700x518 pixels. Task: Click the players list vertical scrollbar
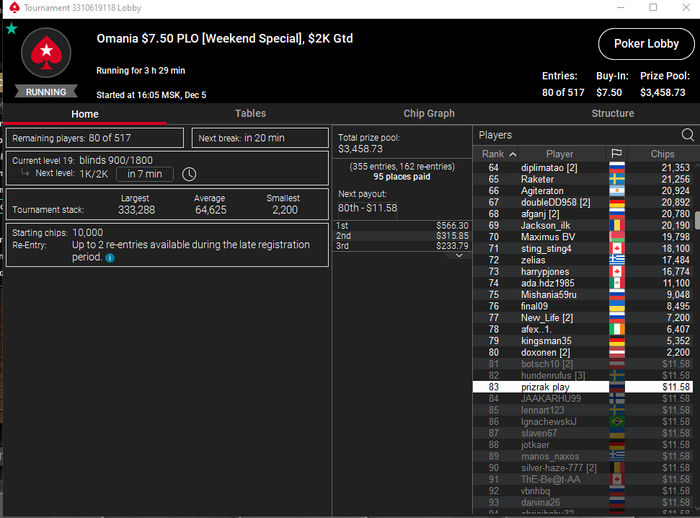click(x=697, y=221)
